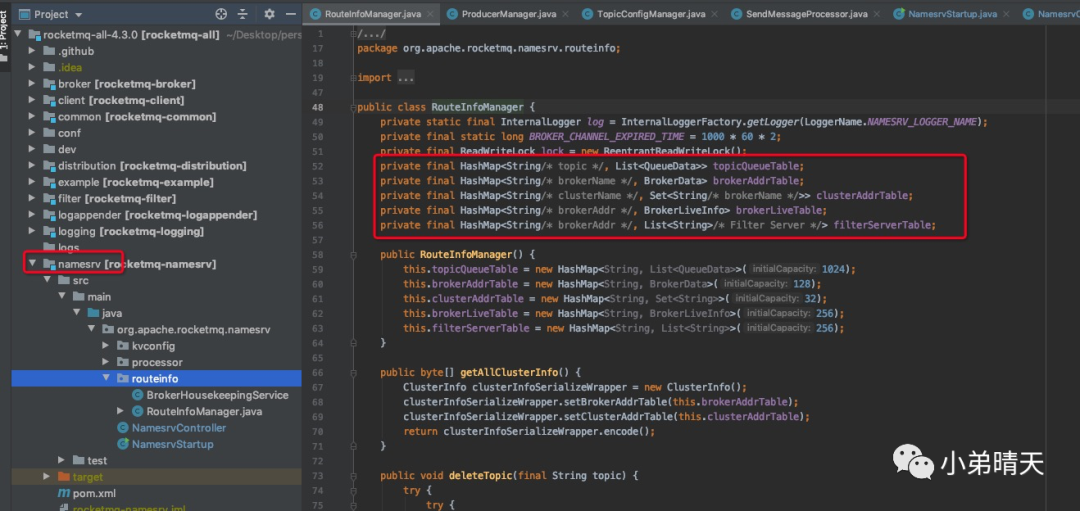1080x511 pixels.
Task: Click the Maven icon beside pom.xml
Action: tap(64, 493)
